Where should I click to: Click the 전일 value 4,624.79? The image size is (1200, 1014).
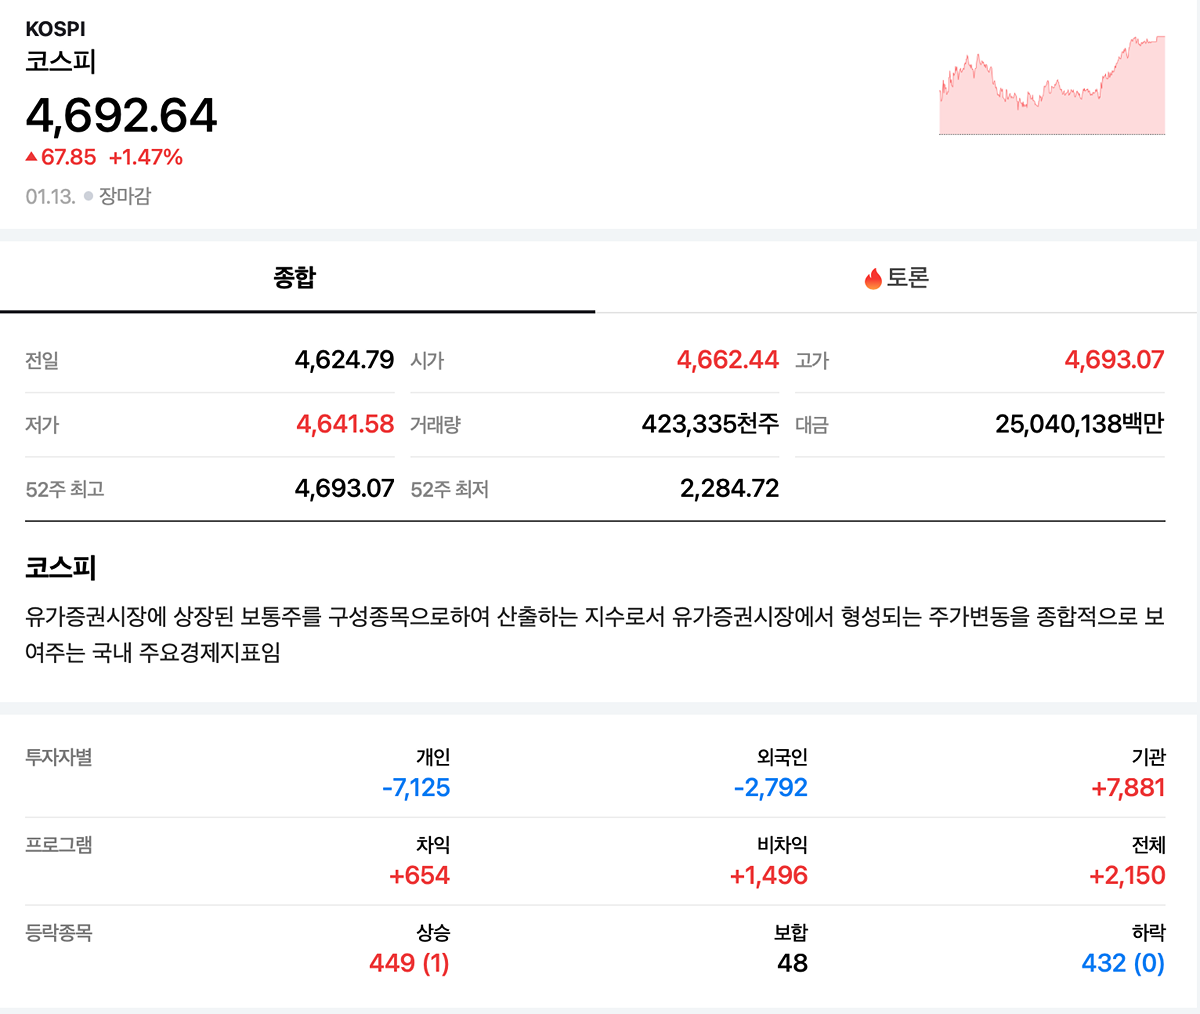[344, 360]
